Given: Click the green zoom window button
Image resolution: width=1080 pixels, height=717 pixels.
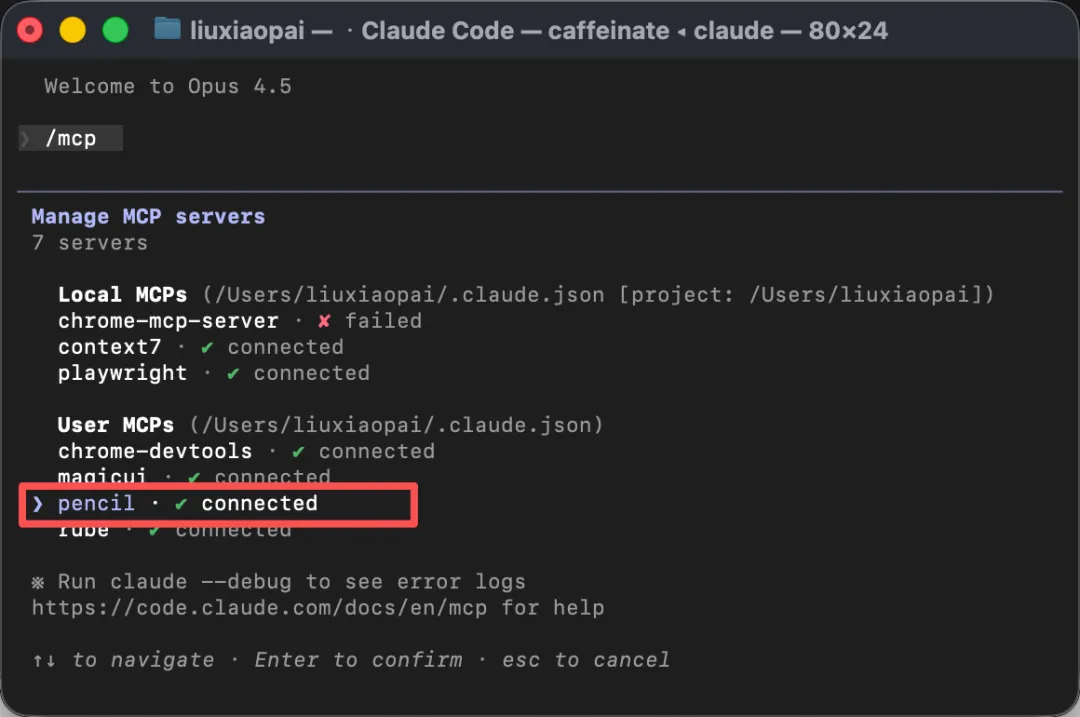Looking at the screenshot, I should [115, 30].
